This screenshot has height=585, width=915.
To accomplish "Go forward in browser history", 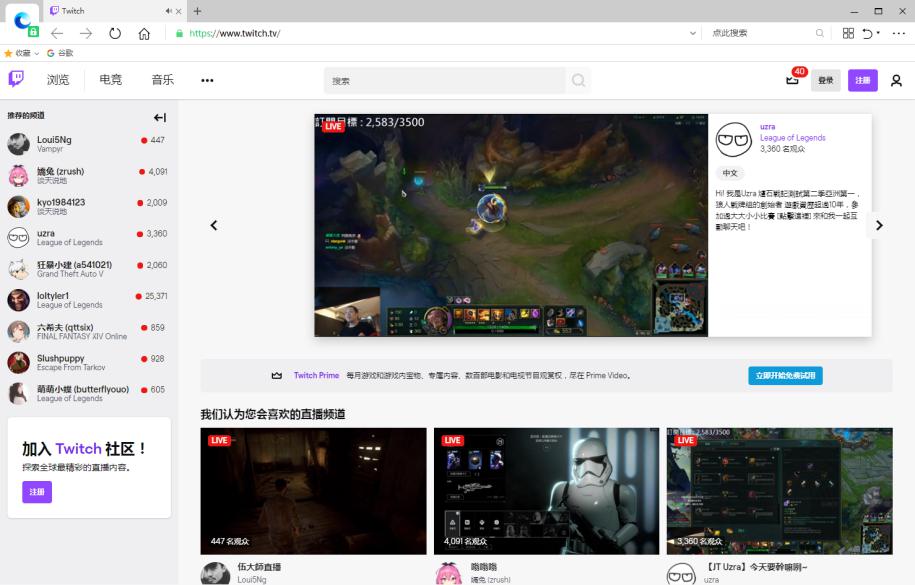I will click(86, 33).
